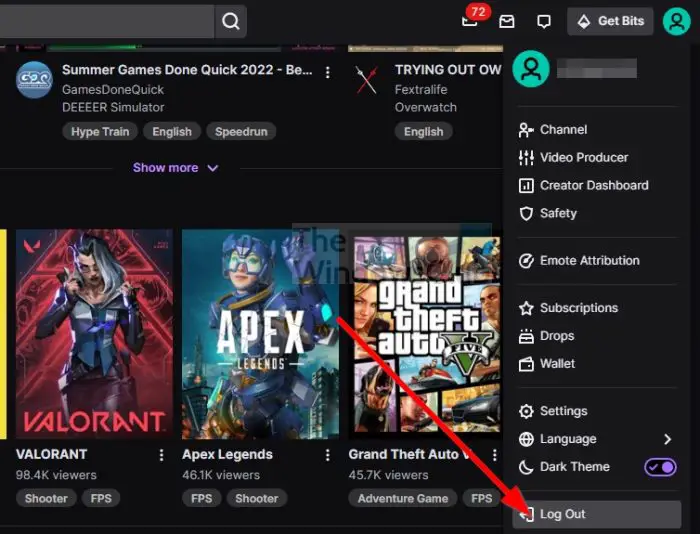Click the Creator Dashboard chart icon
This screenshot has width=700, height=534.
pyautogui.click(x=526, y=185)
